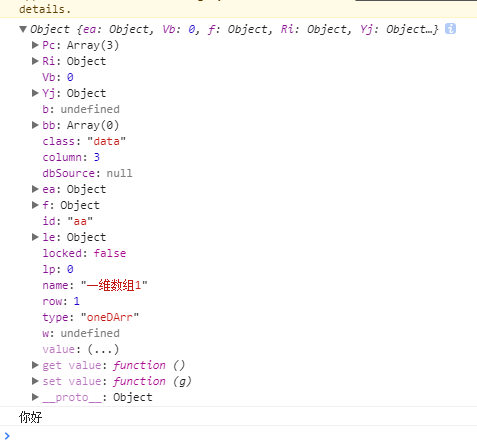Screen dimensions: 477x447
Task: Expand the f: Object property
Action: [x=35, y=205]
